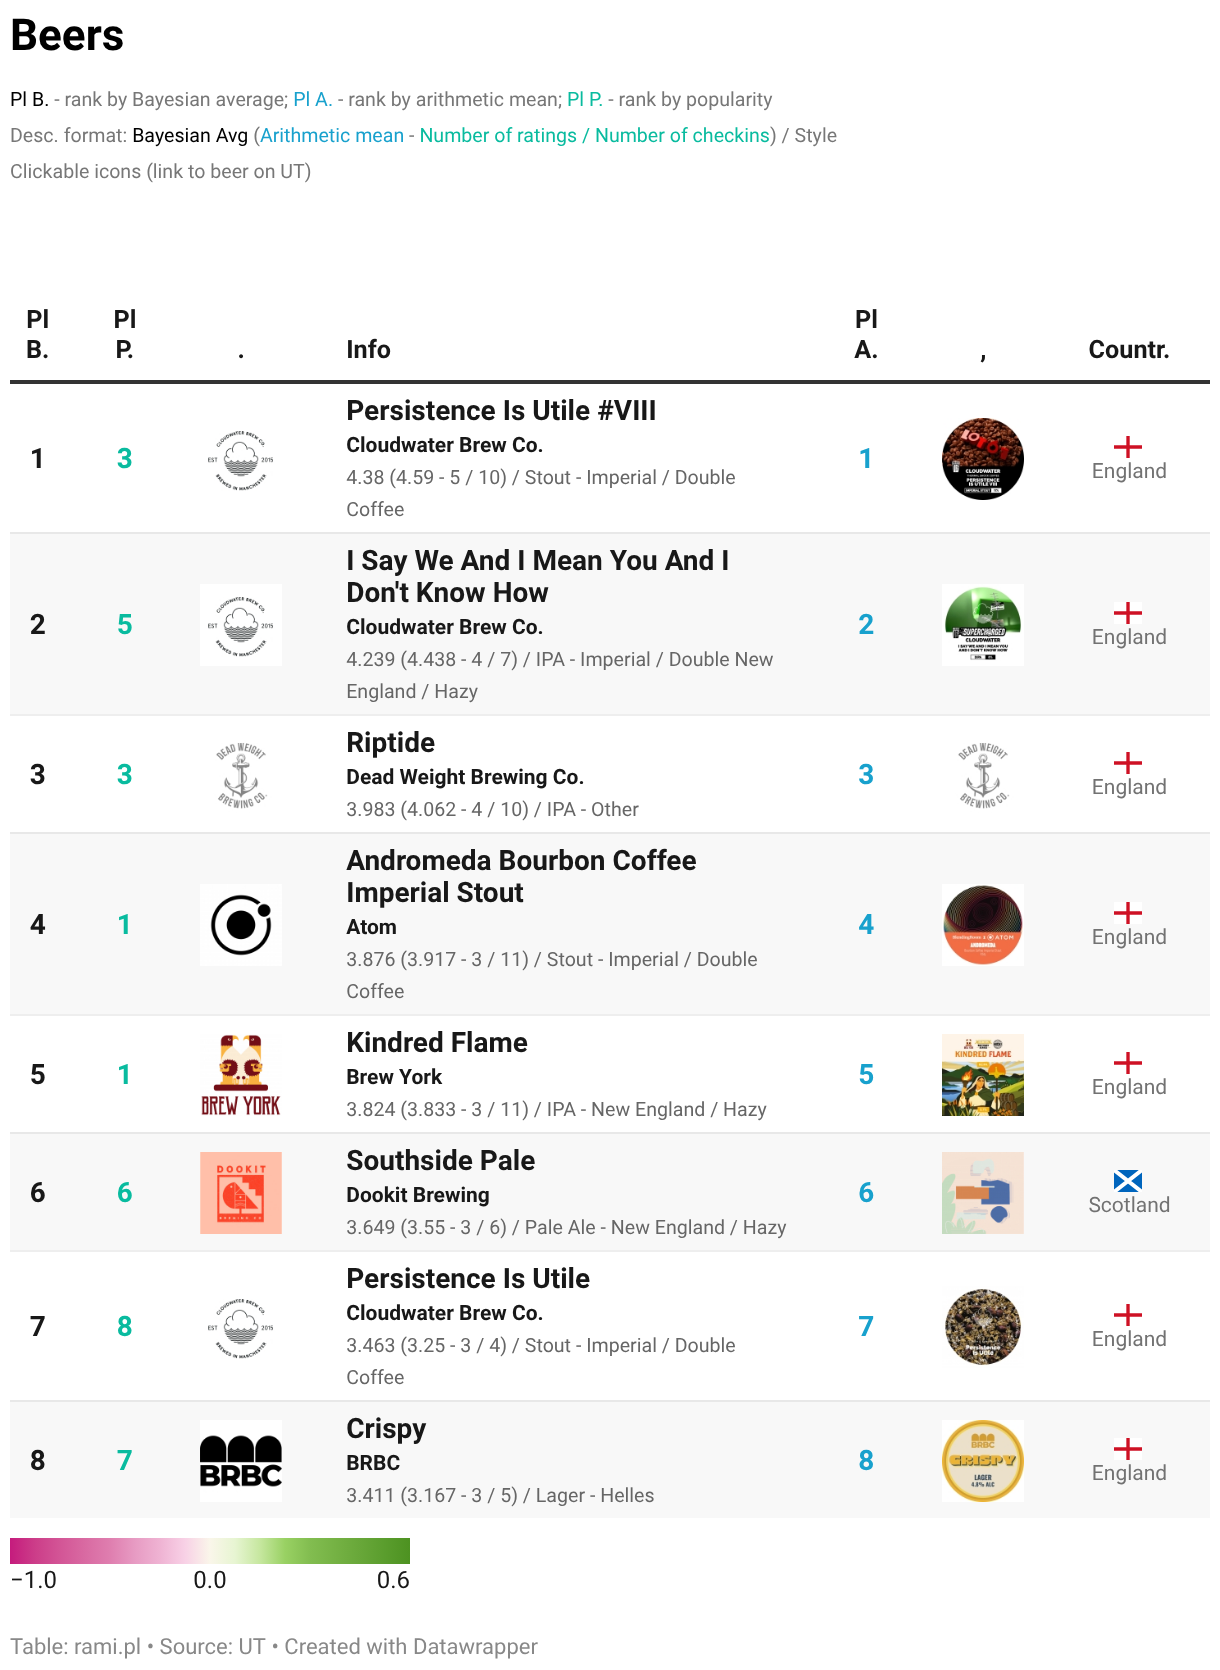The height and width of the screenshot is (1670, 1220).
Task: Click the Cloudwater logo in first row
Action: pos(241,459)
